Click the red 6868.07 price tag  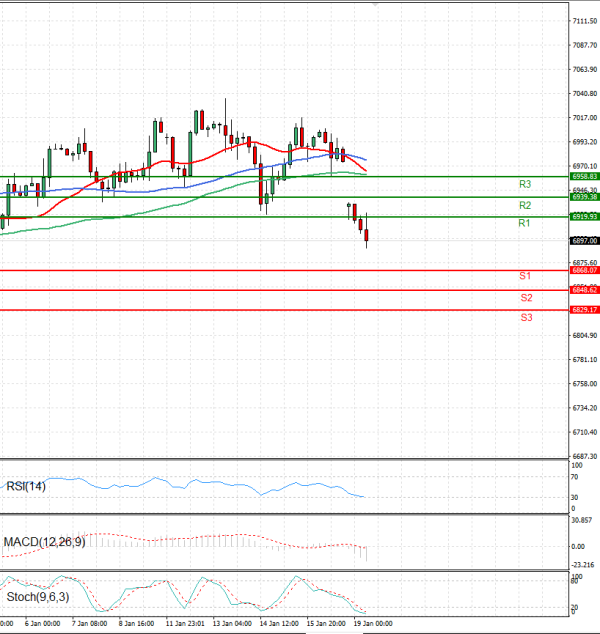tap(584, 270)
